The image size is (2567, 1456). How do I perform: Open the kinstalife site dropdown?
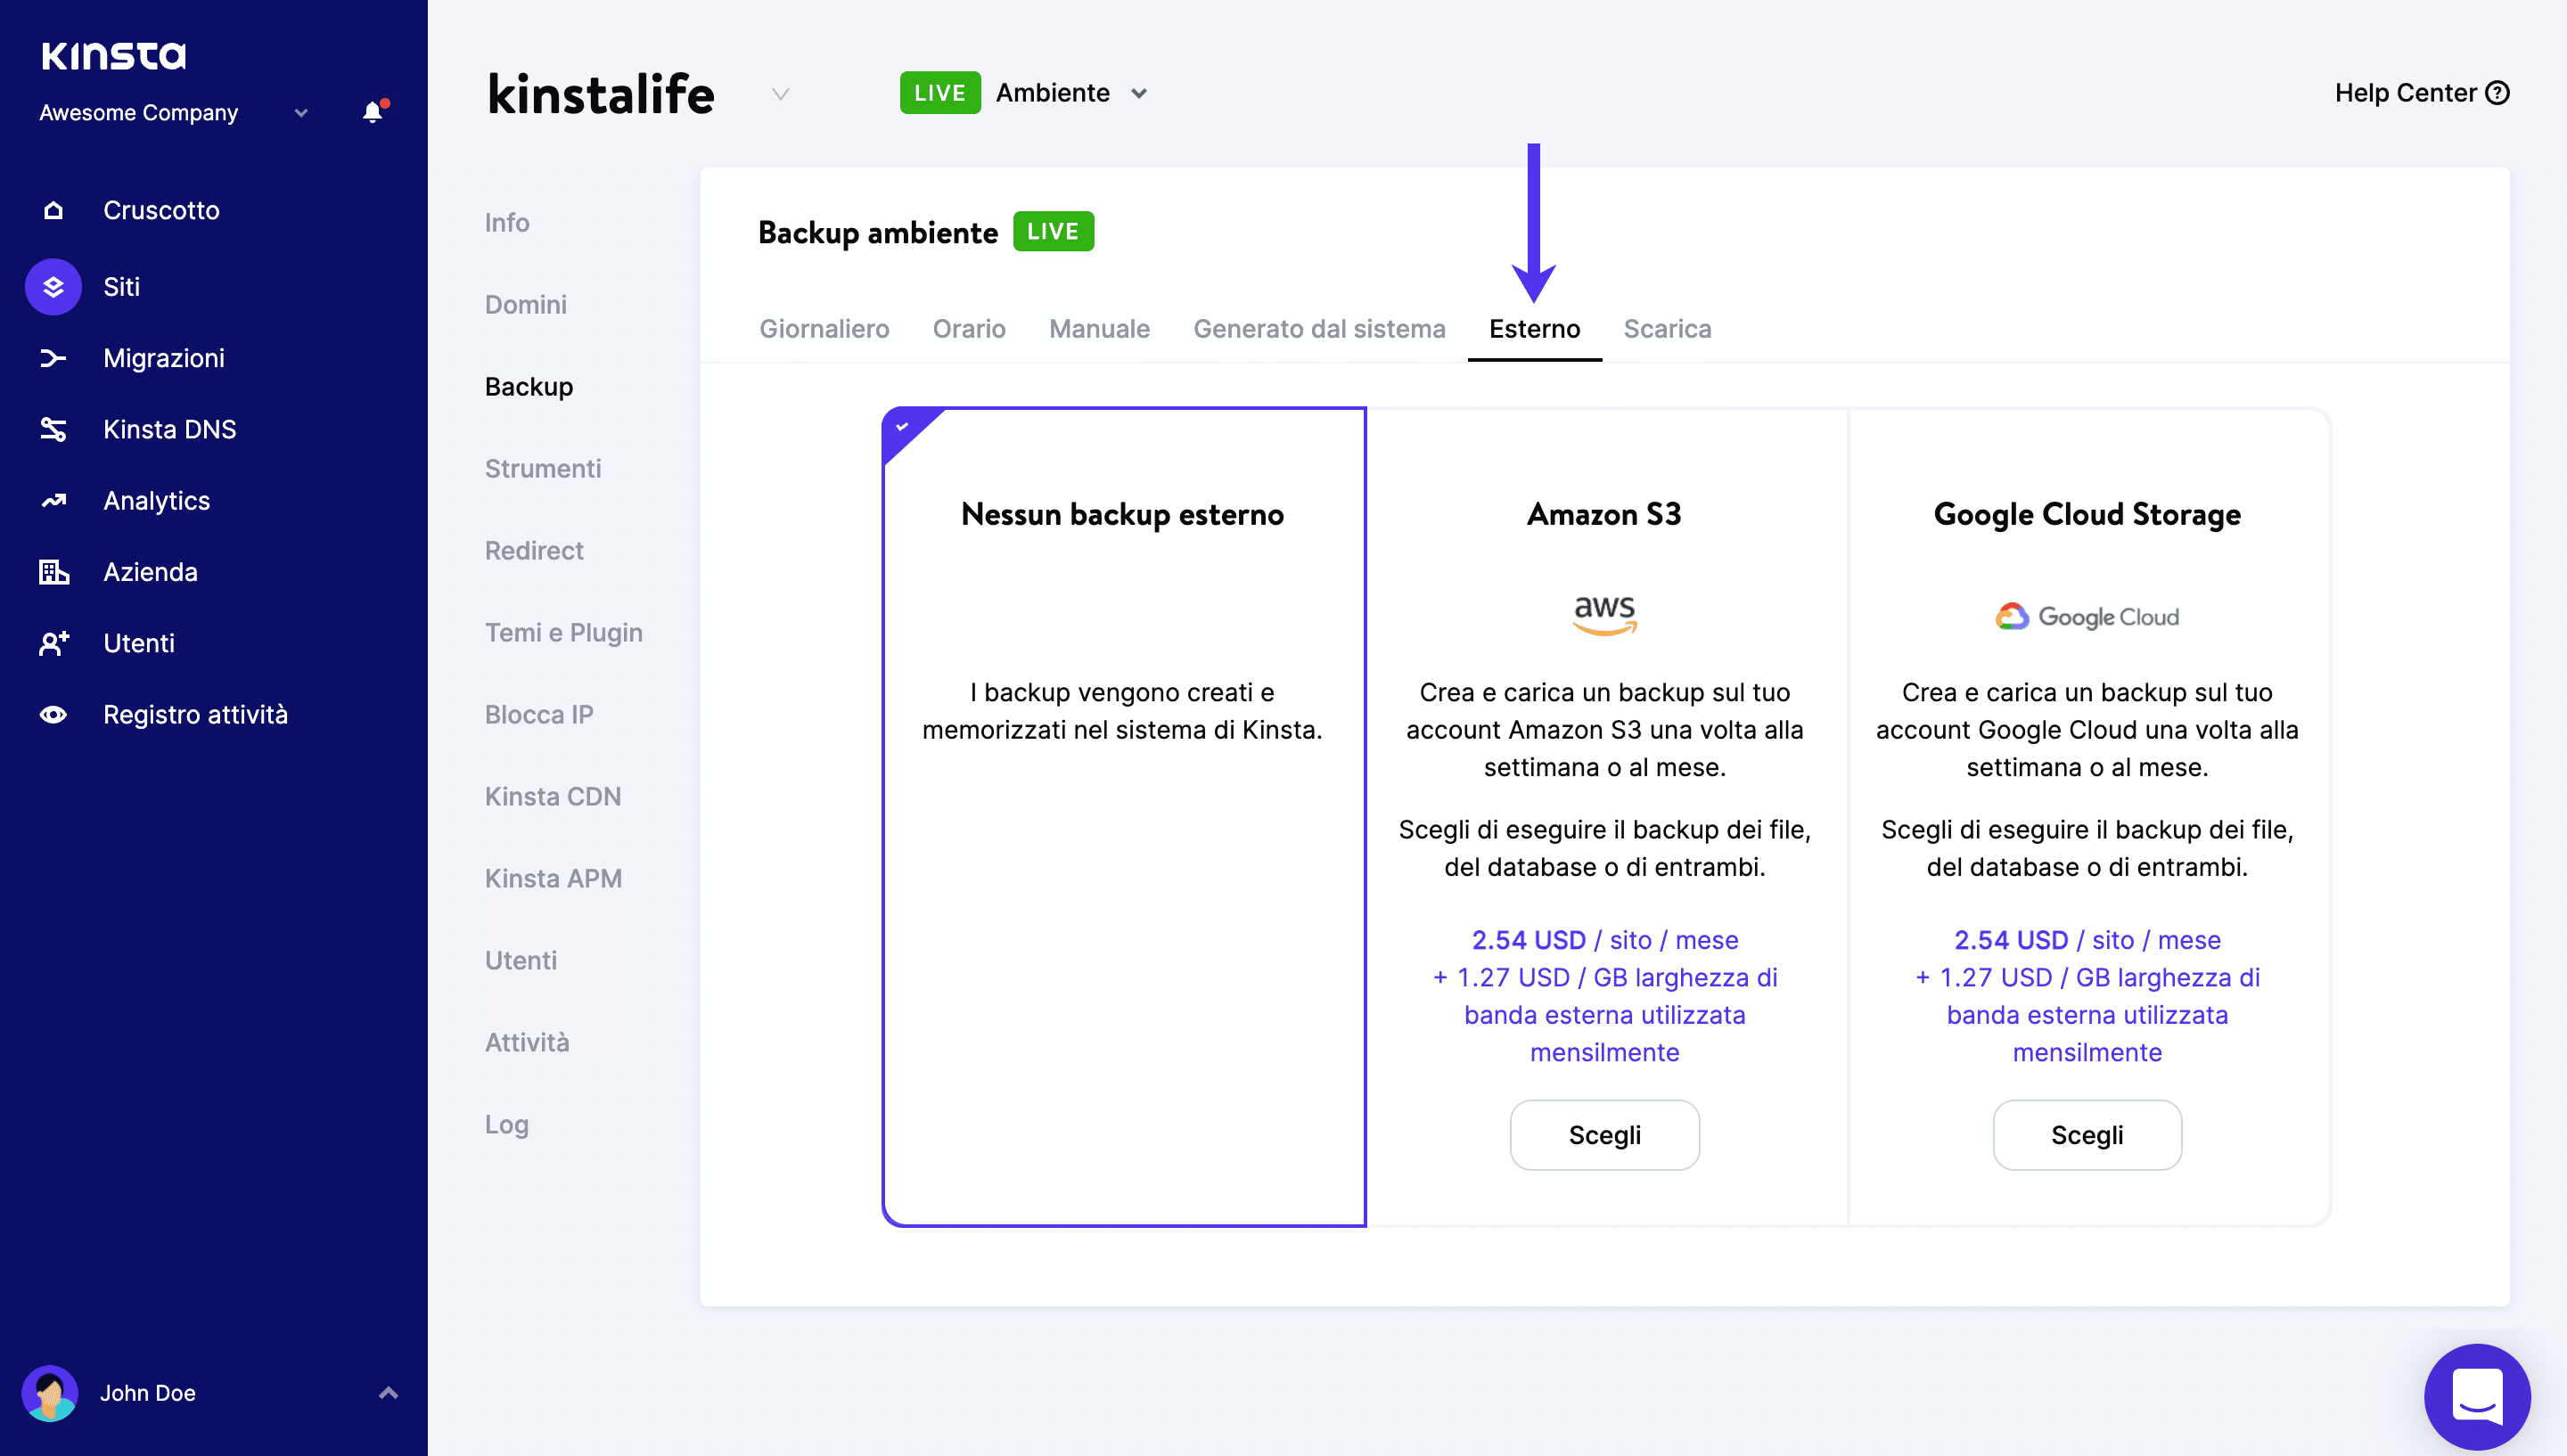(x=780, y=93)
